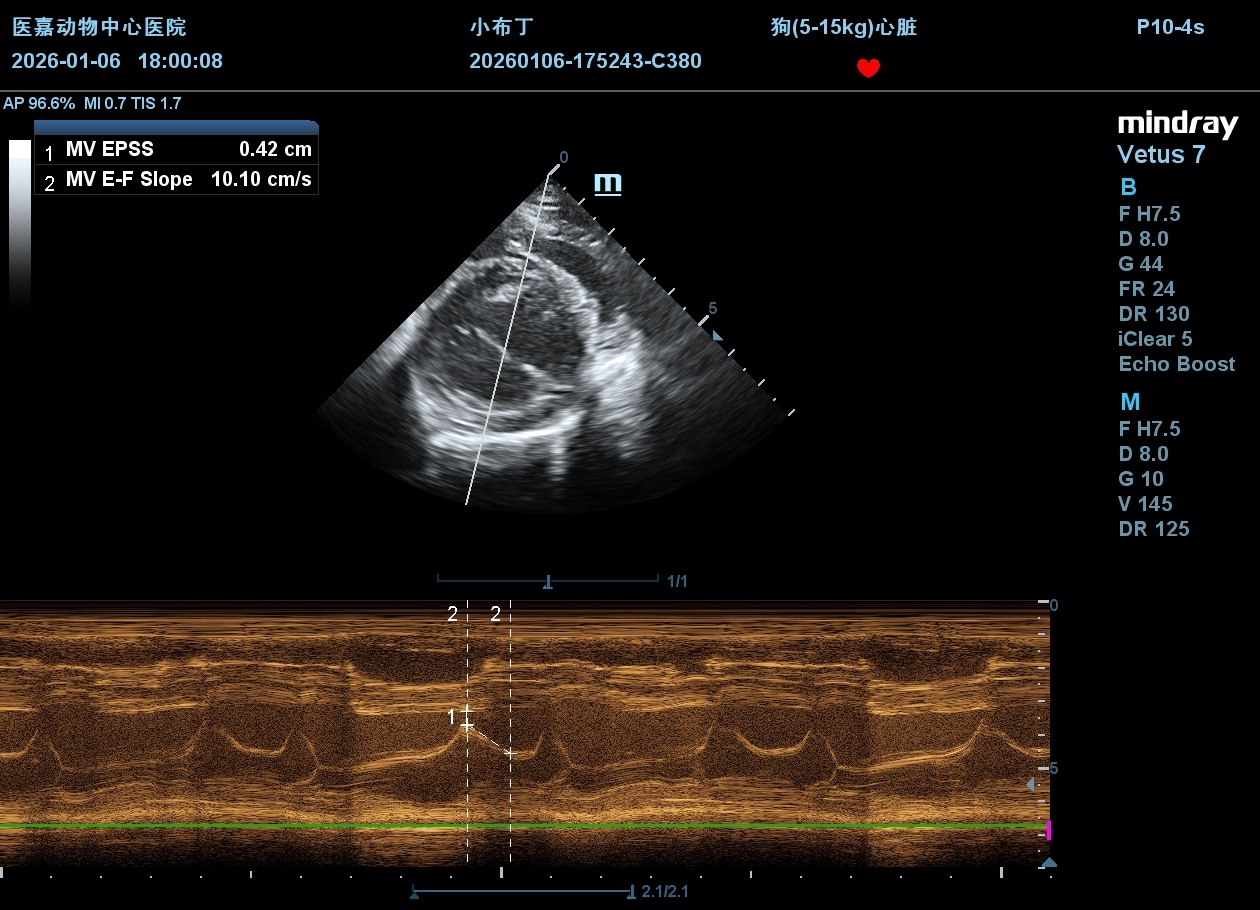Select the MV EPSS measurement label
This screenshot has height=910, width=1260.
click(110, 150)
